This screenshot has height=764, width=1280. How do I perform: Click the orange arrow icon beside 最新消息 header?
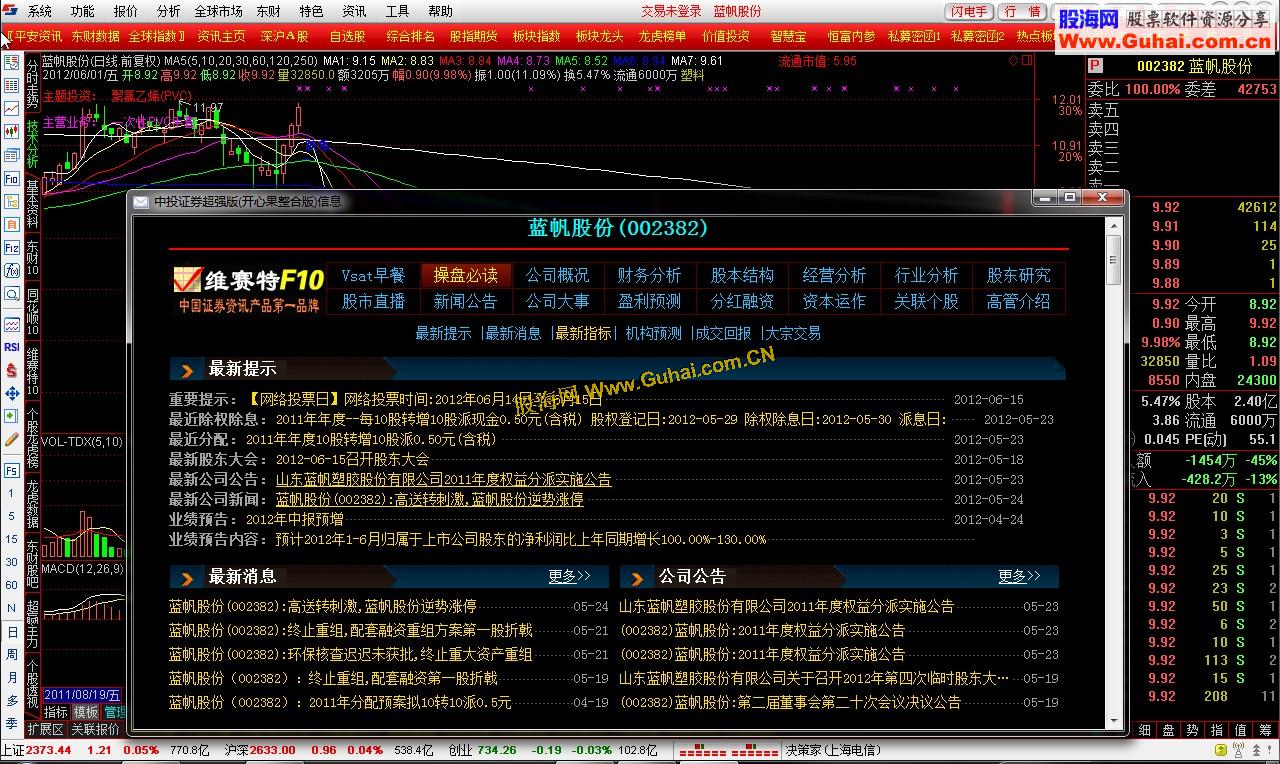[187, 577]
